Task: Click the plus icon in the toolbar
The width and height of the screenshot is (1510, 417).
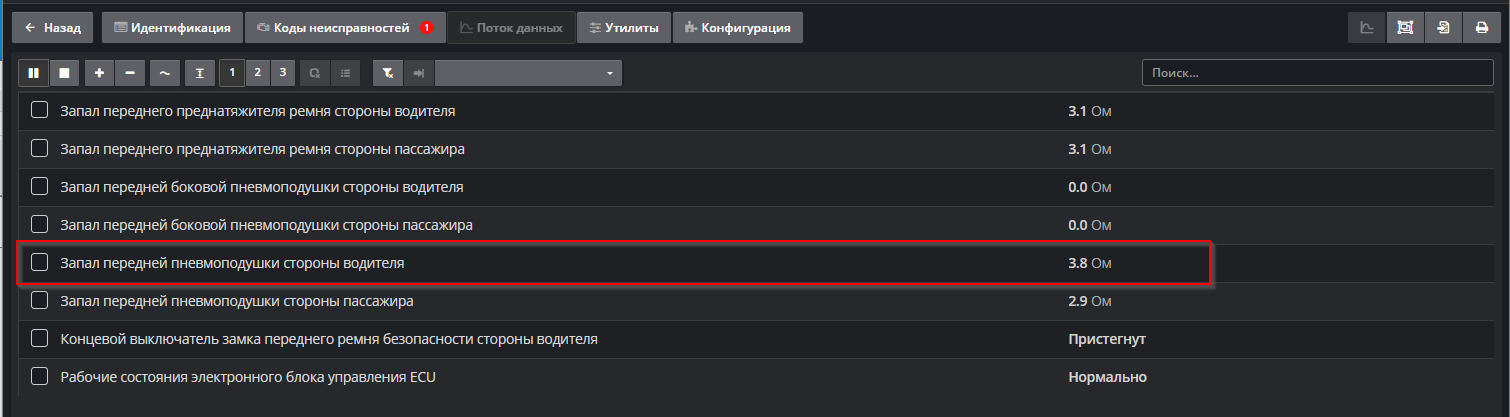Action: 99,73
